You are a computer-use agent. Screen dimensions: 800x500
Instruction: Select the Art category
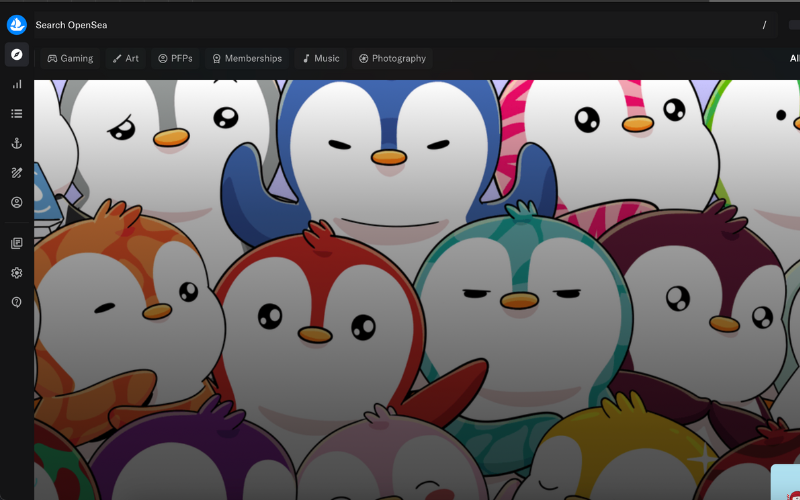coord(126,58)
